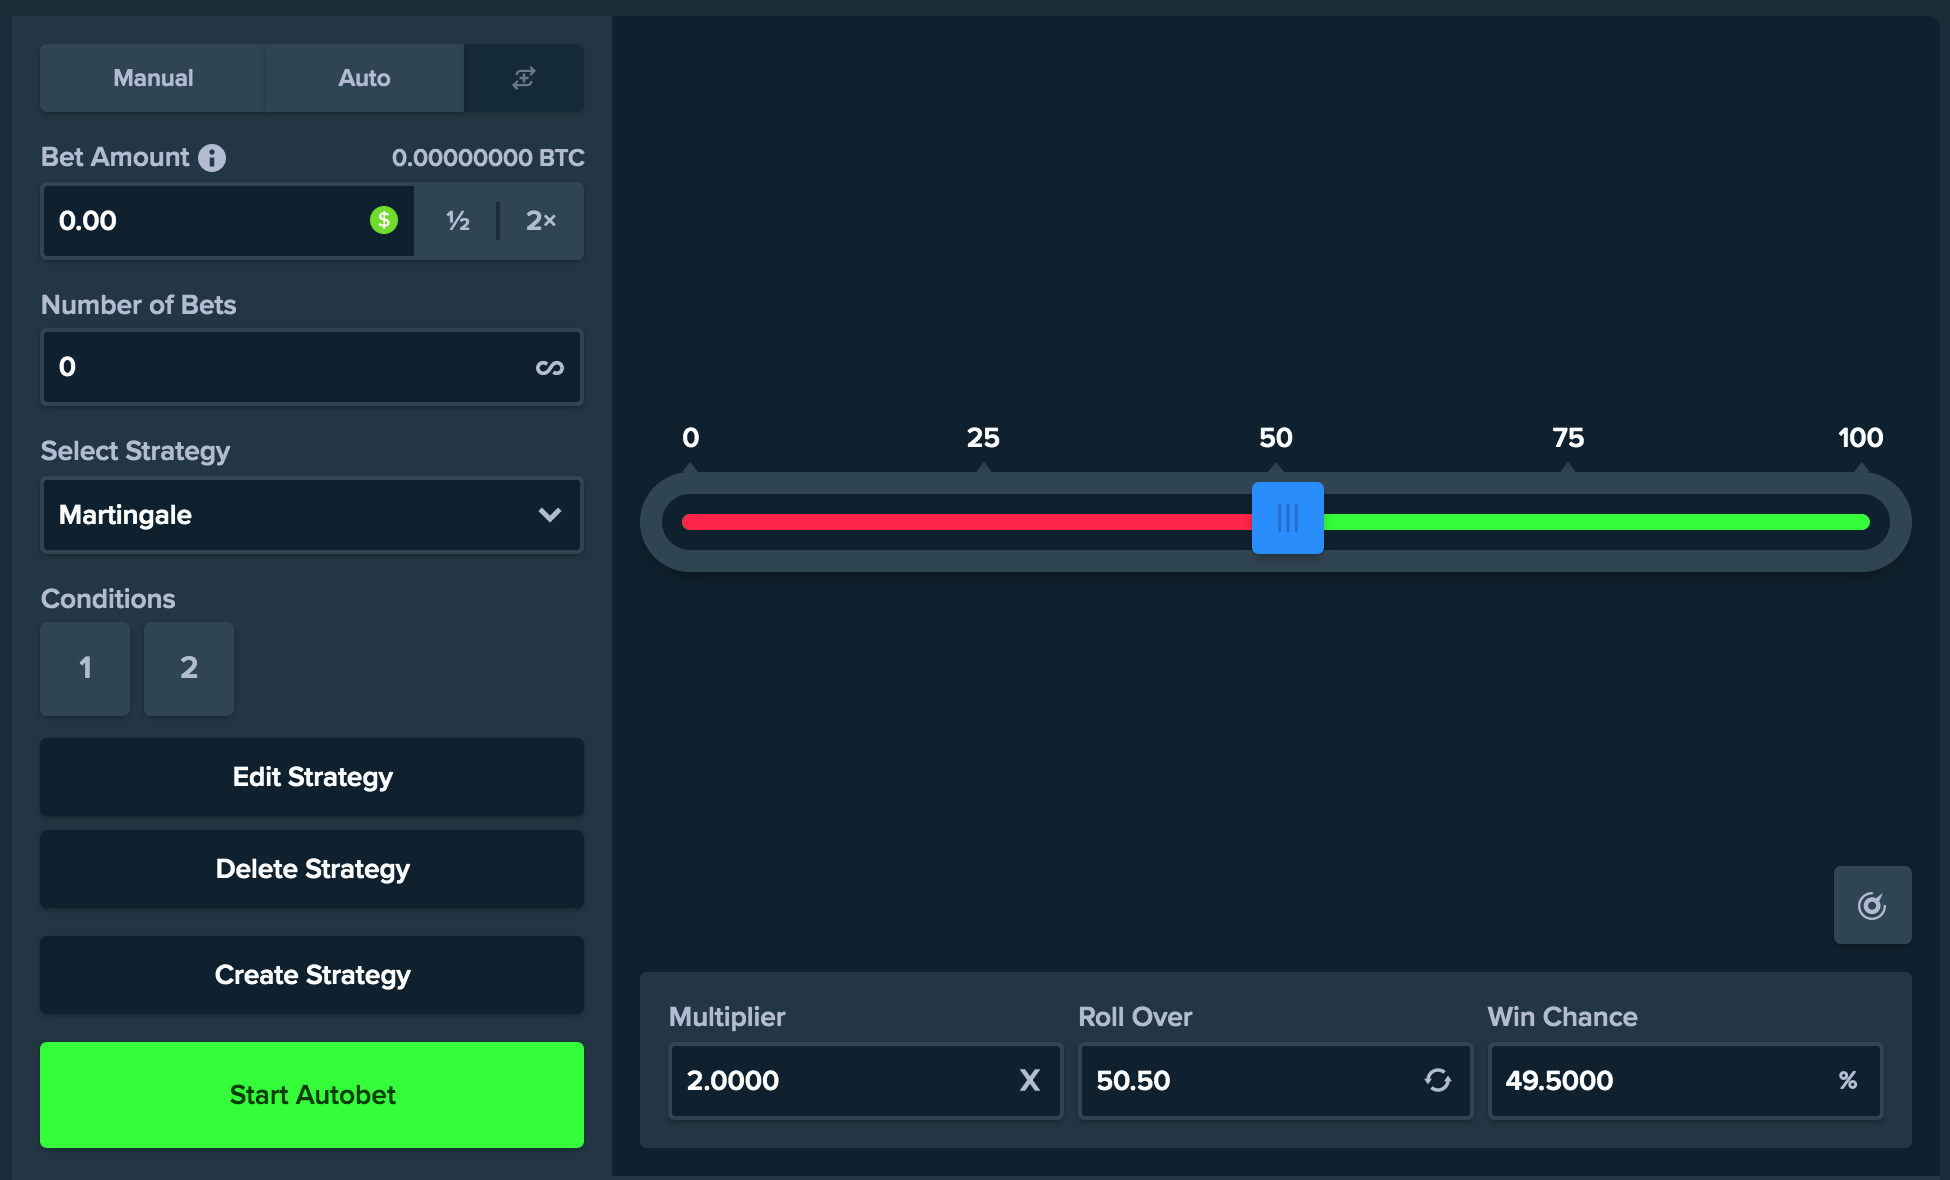Screen dimensions: 1950x1180
Task: Expand the Martingale strategy chevron
Action: pos(547,515)
